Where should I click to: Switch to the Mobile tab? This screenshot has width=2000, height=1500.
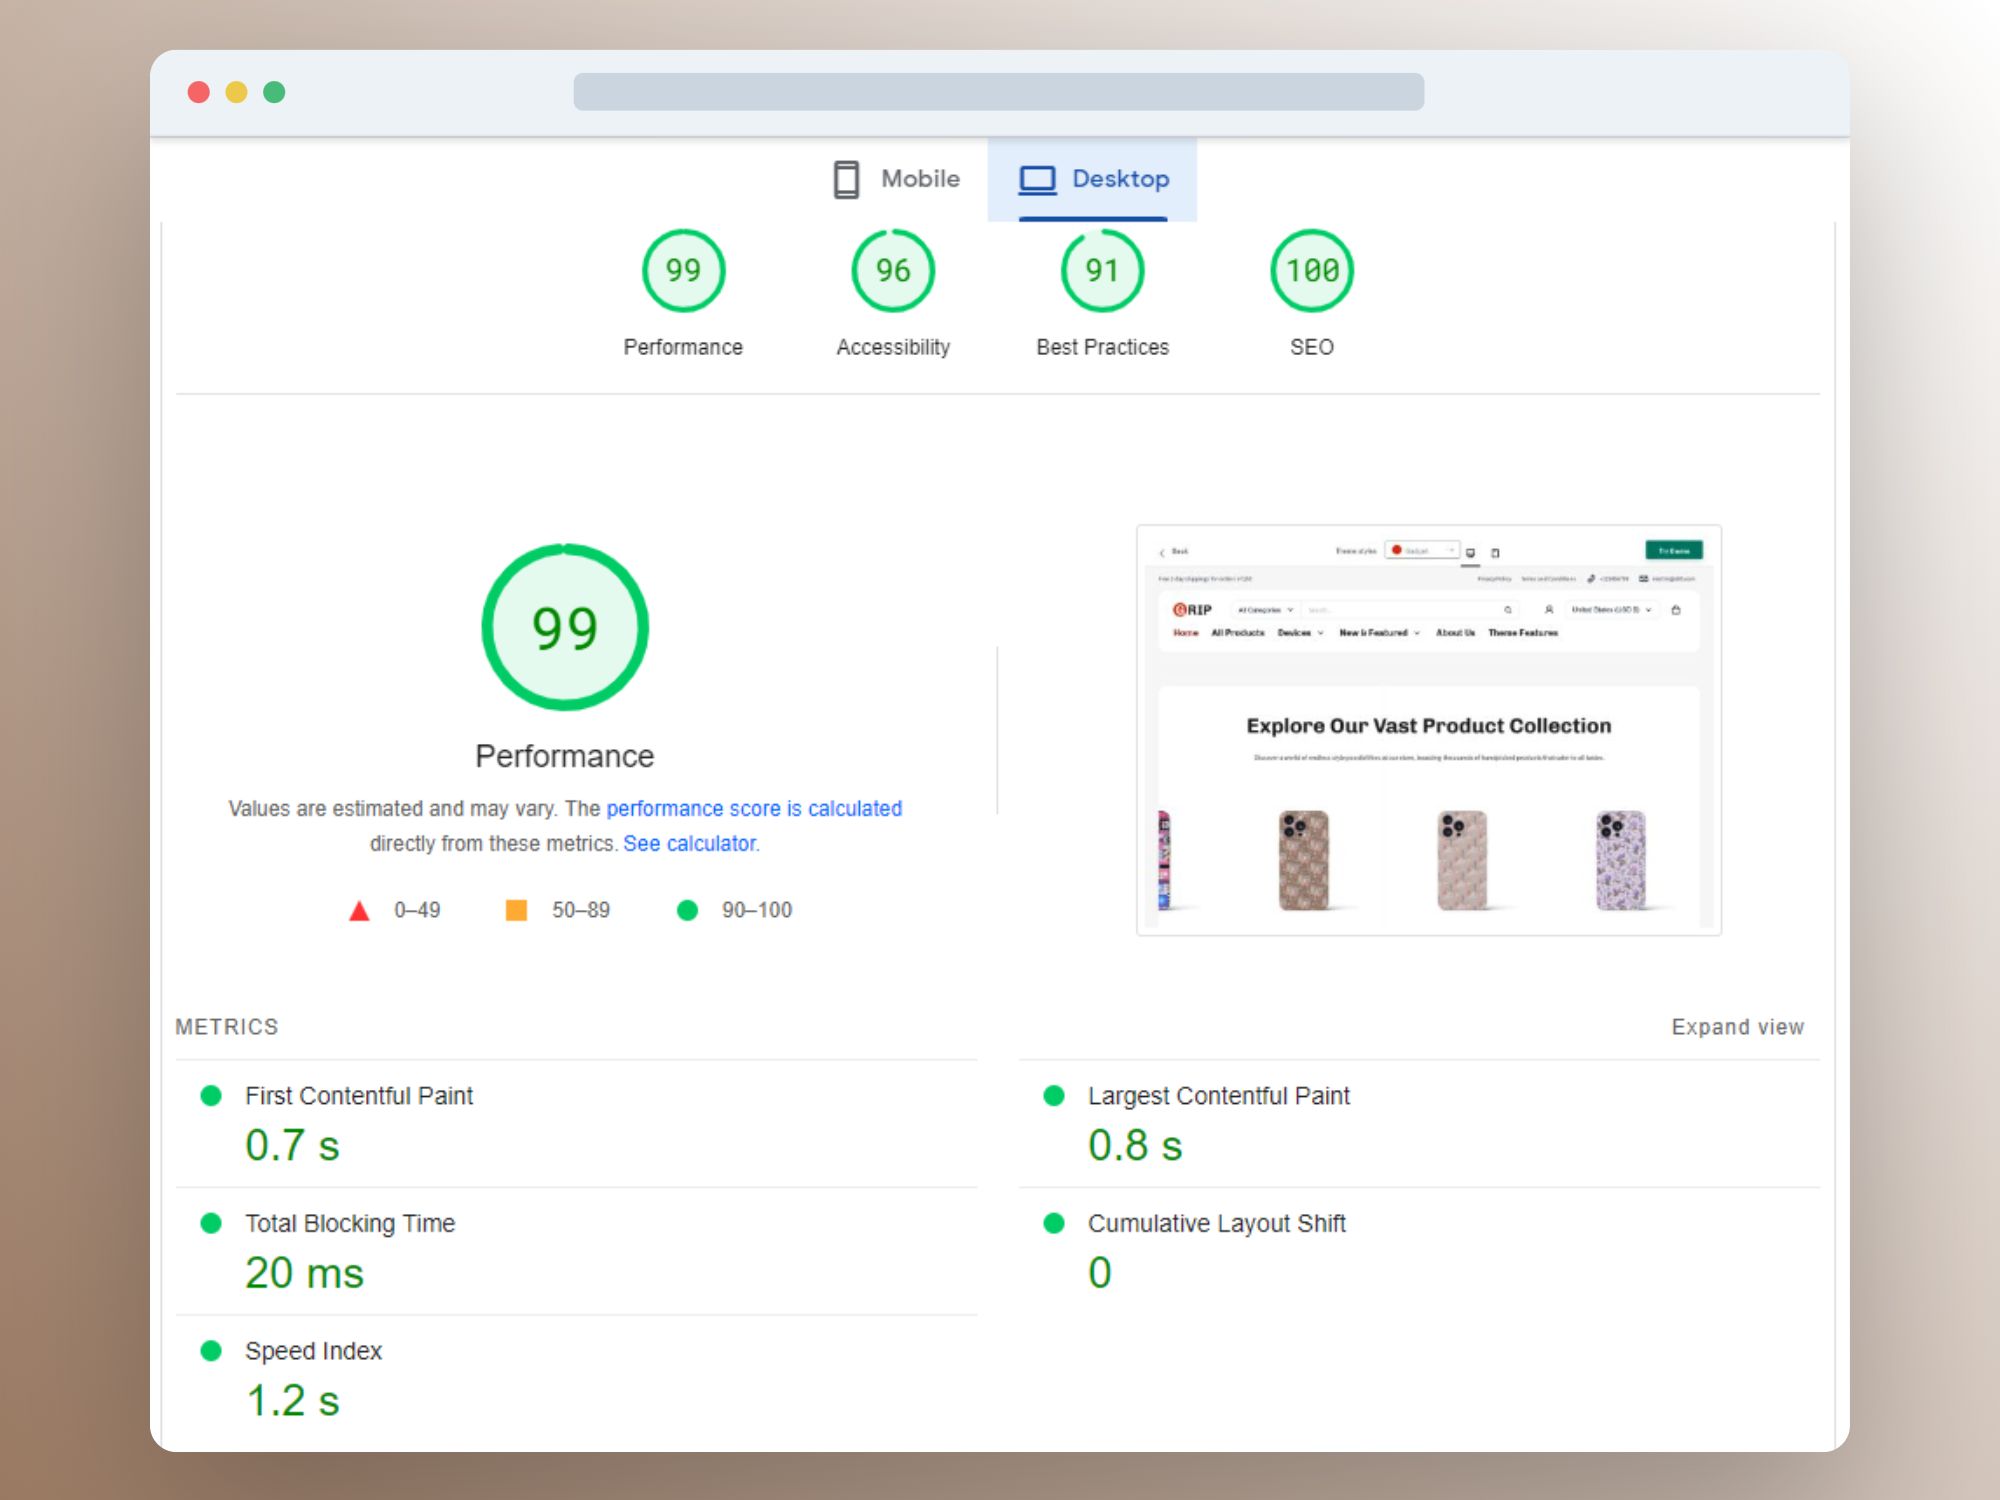click(897, 179)
